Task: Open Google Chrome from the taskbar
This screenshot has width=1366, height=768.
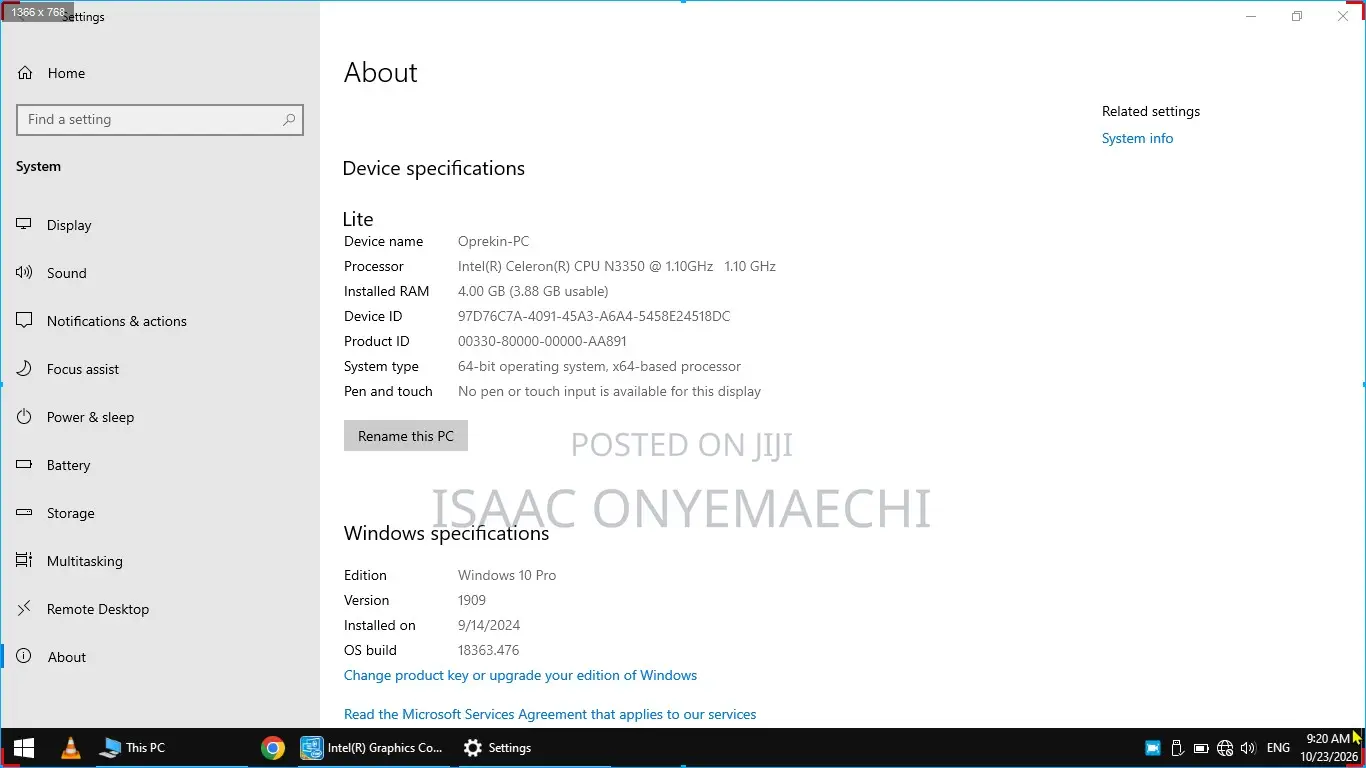Action: [272, 748]
